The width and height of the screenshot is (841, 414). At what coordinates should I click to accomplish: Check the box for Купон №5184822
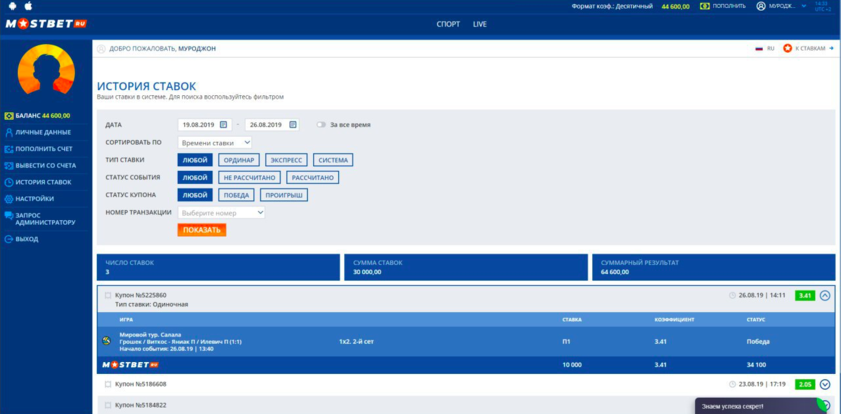[108, 405]
